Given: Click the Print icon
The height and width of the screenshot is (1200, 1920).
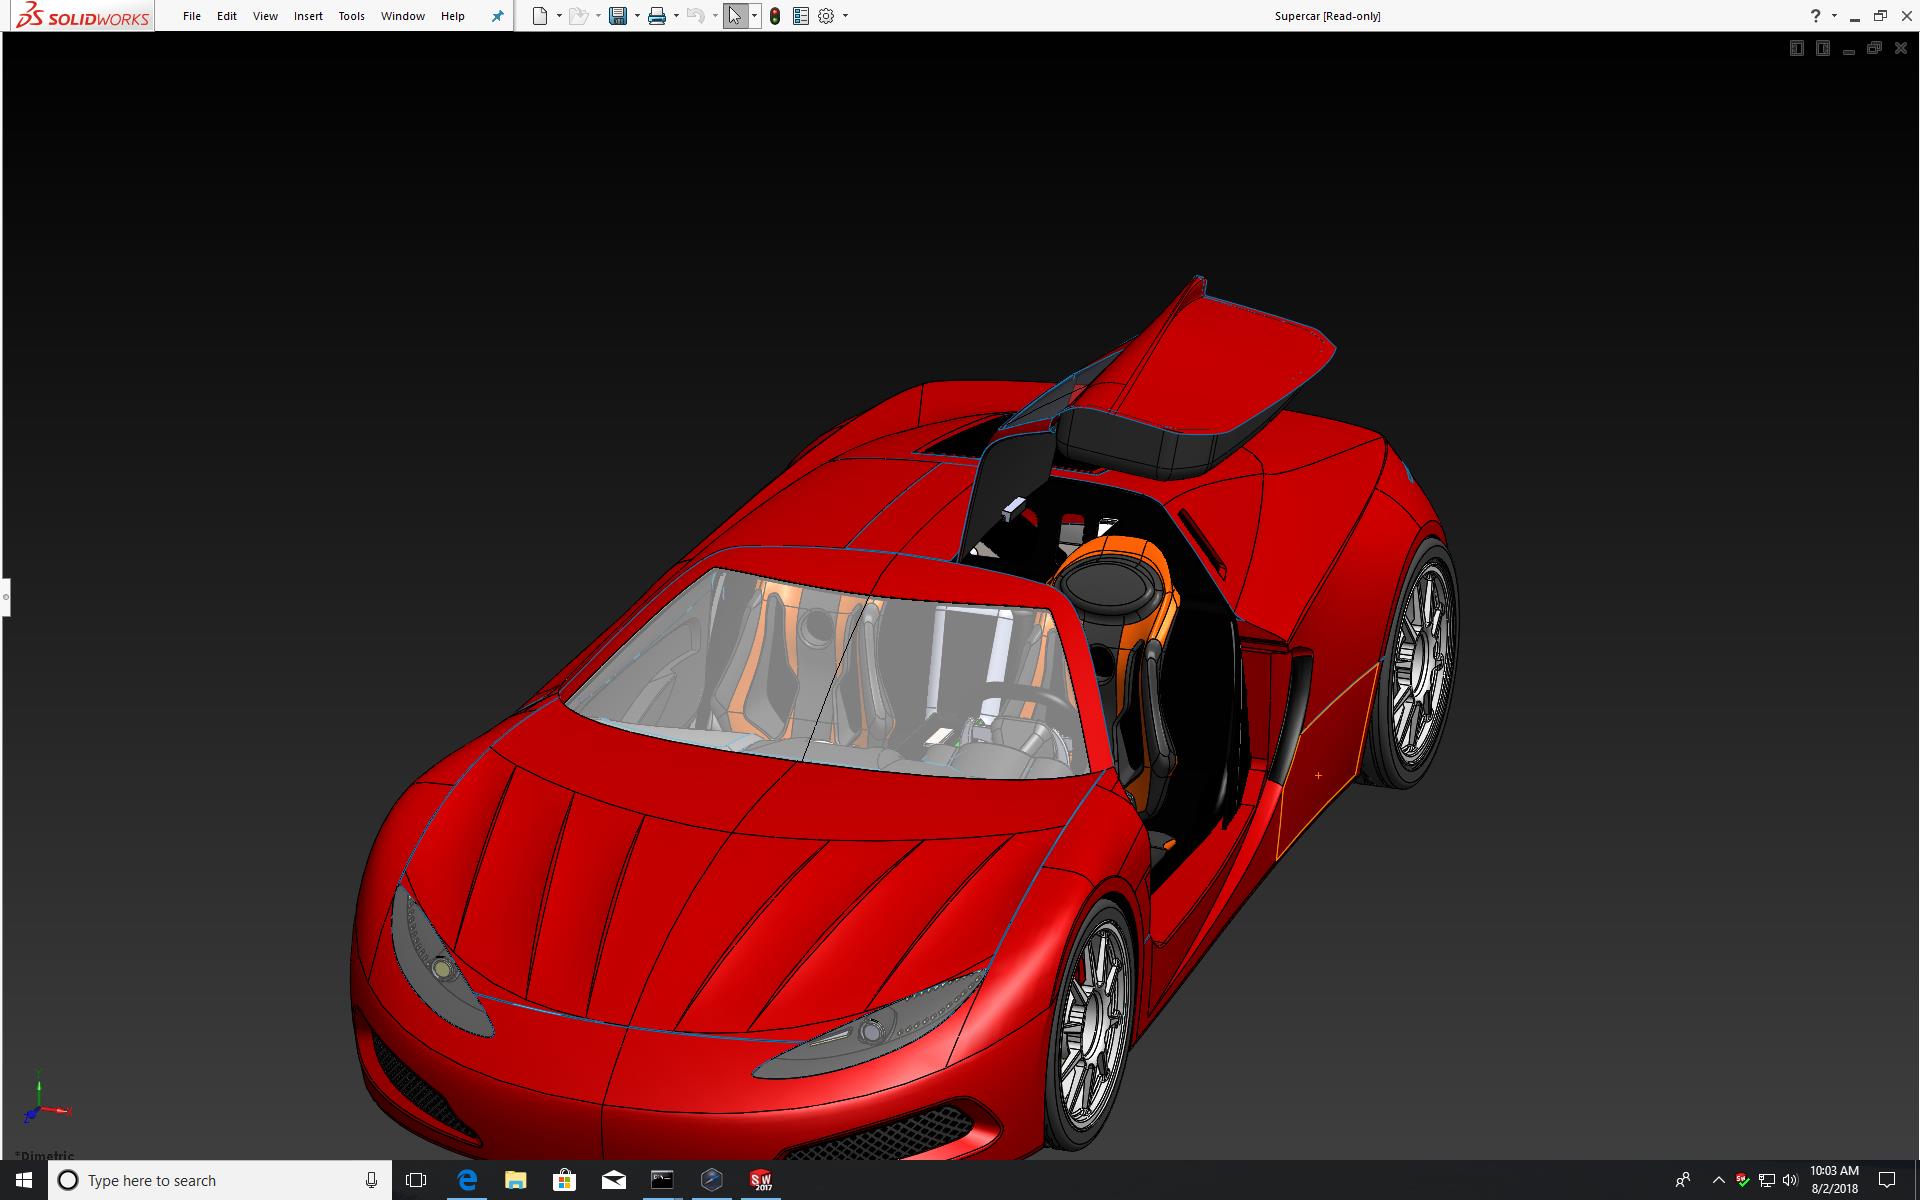Looking at the screenshot, I should (x=657, y=16).
